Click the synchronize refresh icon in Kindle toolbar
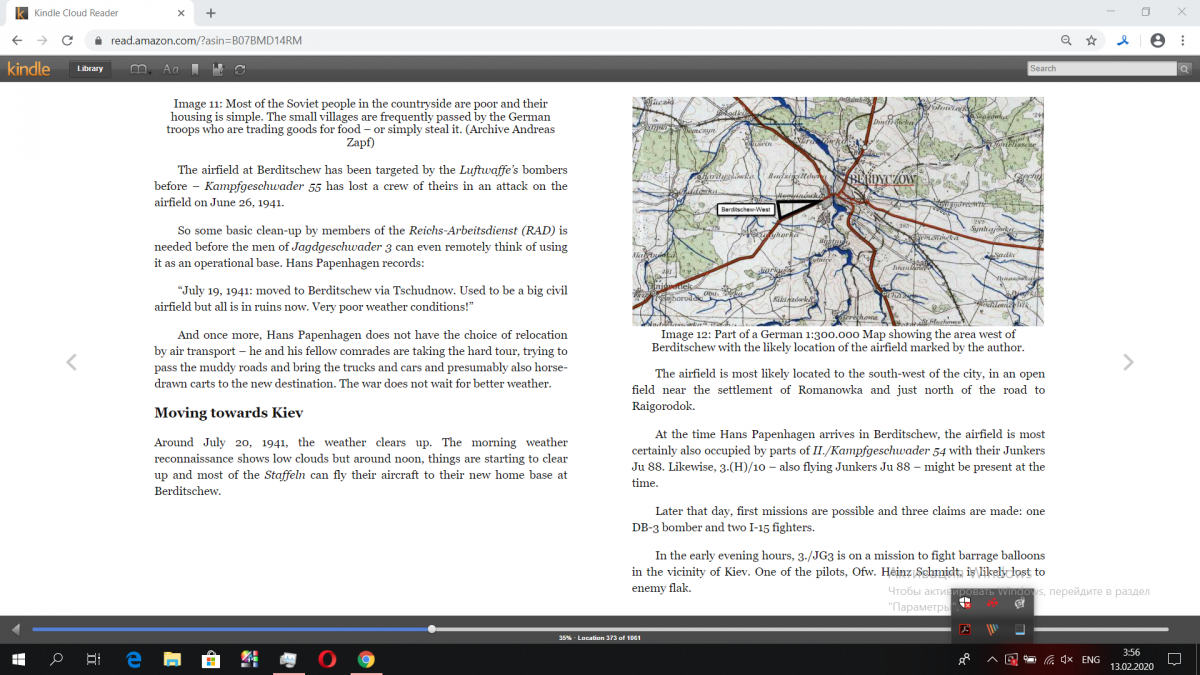The width and height of the screenshot is (1200, 675). click(x=240, y=69)
